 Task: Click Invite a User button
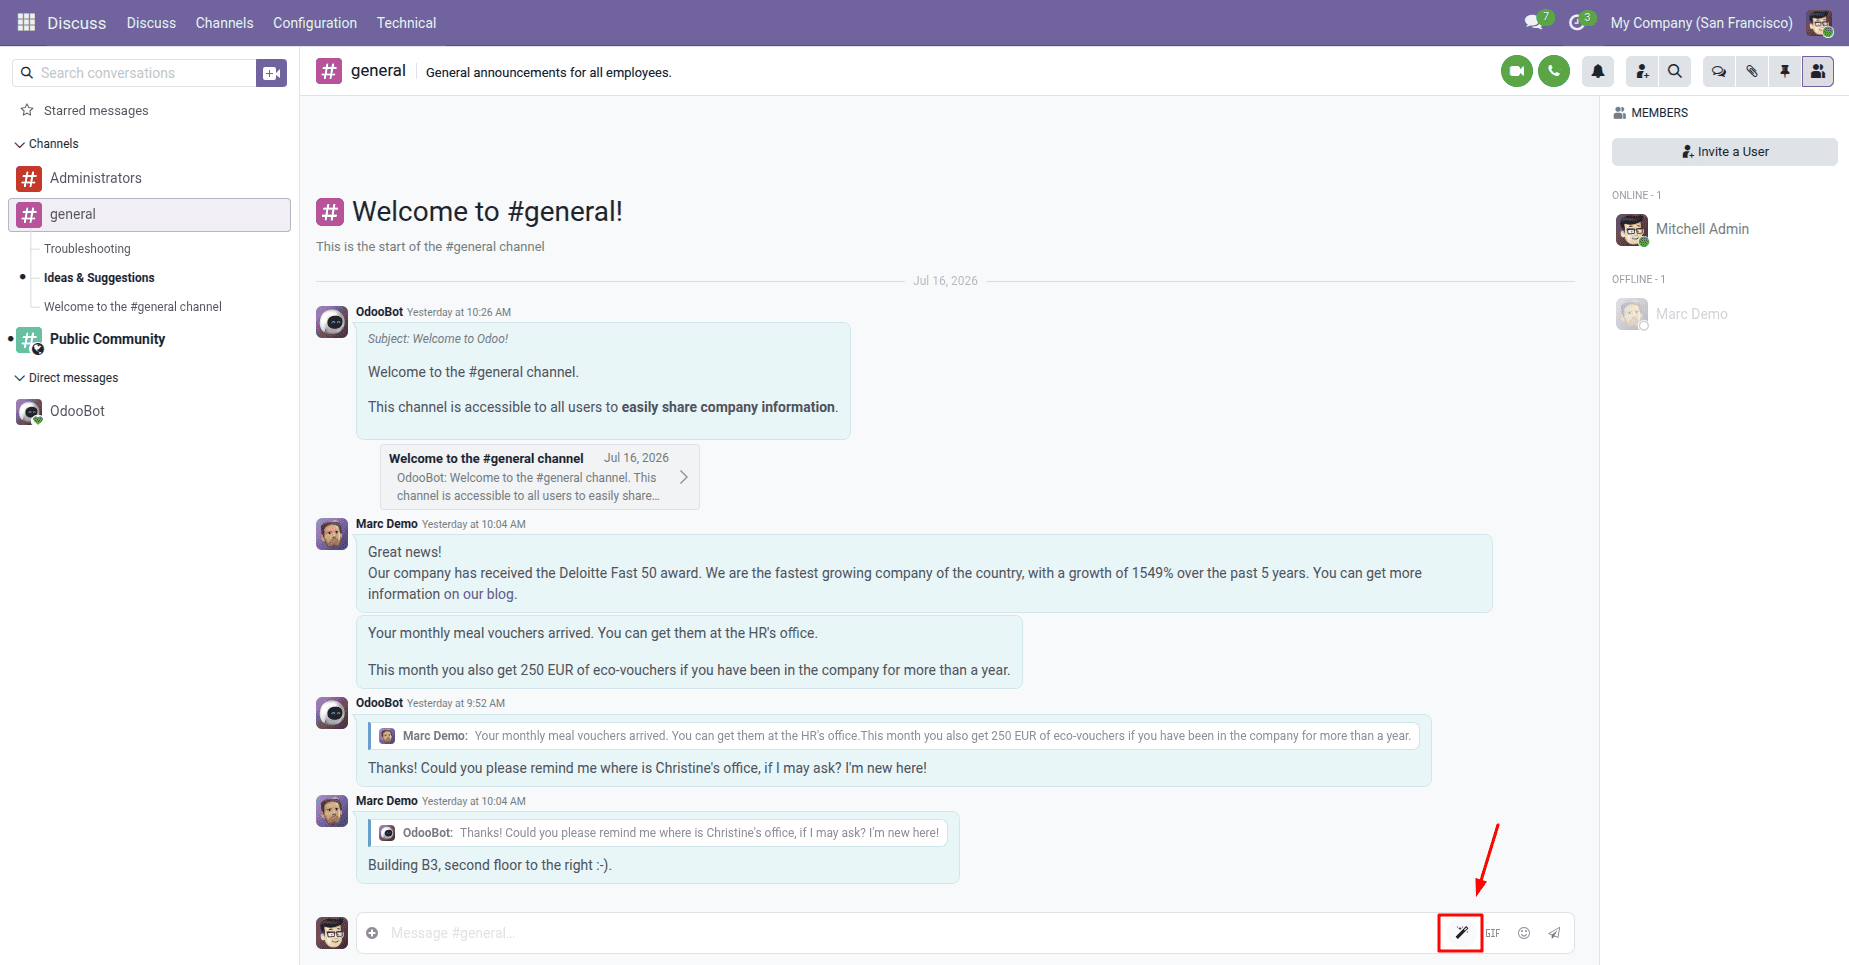pyautogui.click(x=1724, y=152)
